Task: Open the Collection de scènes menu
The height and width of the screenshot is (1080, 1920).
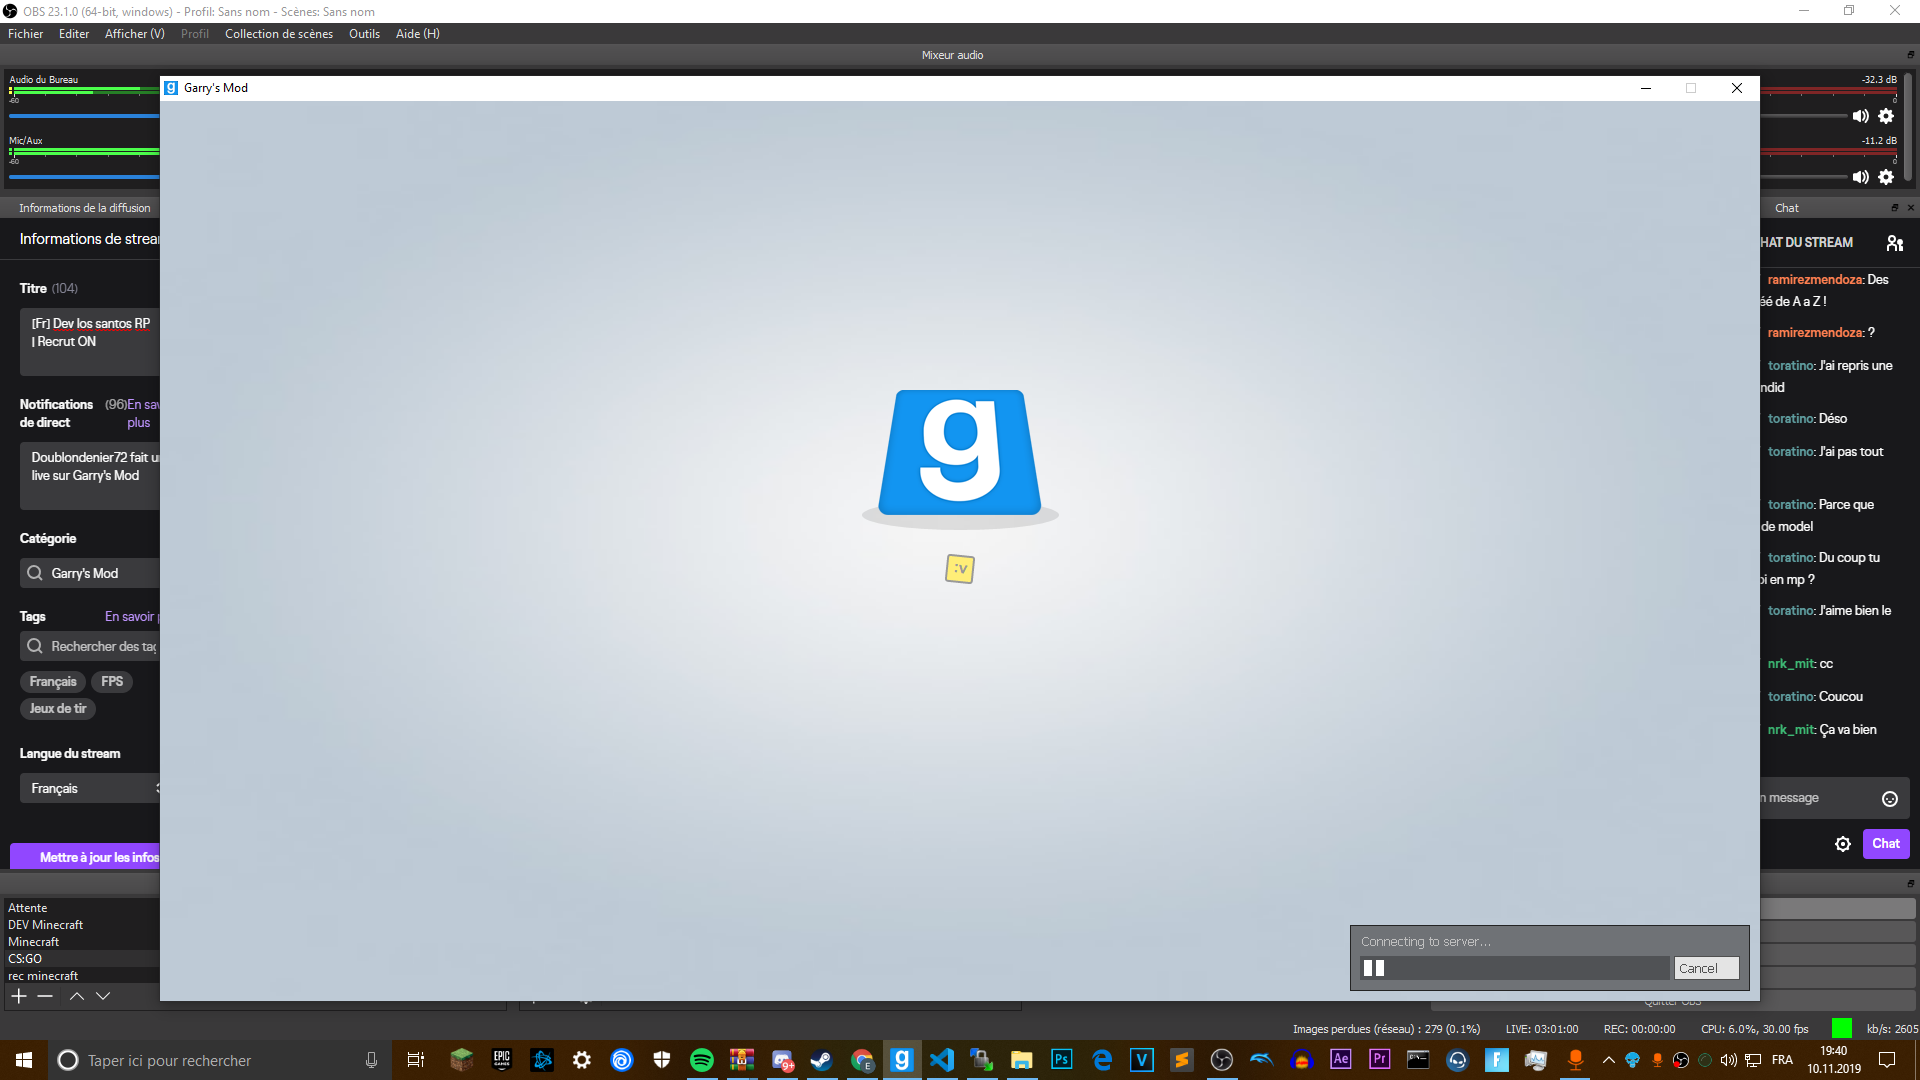Action: (x=279, y=34)
